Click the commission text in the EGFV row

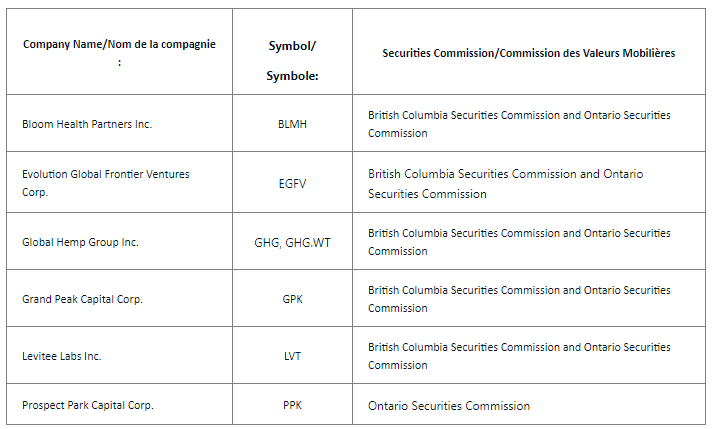click(x=505, y=183)
